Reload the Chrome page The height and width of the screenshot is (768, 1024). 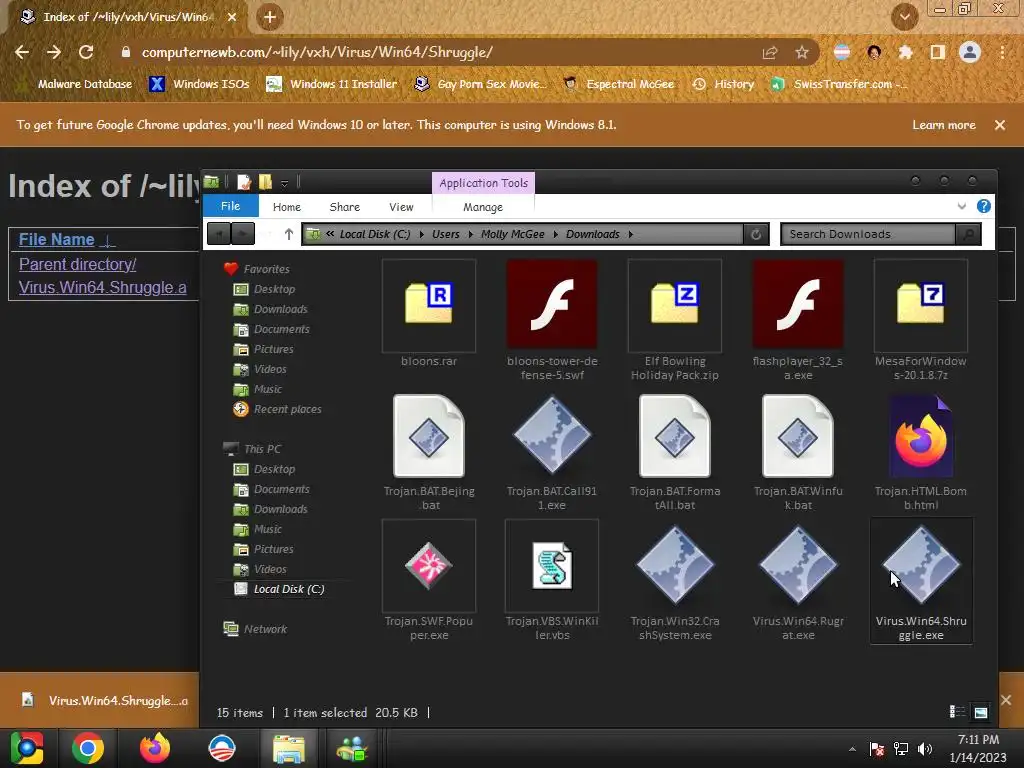[x=86, y=52]
